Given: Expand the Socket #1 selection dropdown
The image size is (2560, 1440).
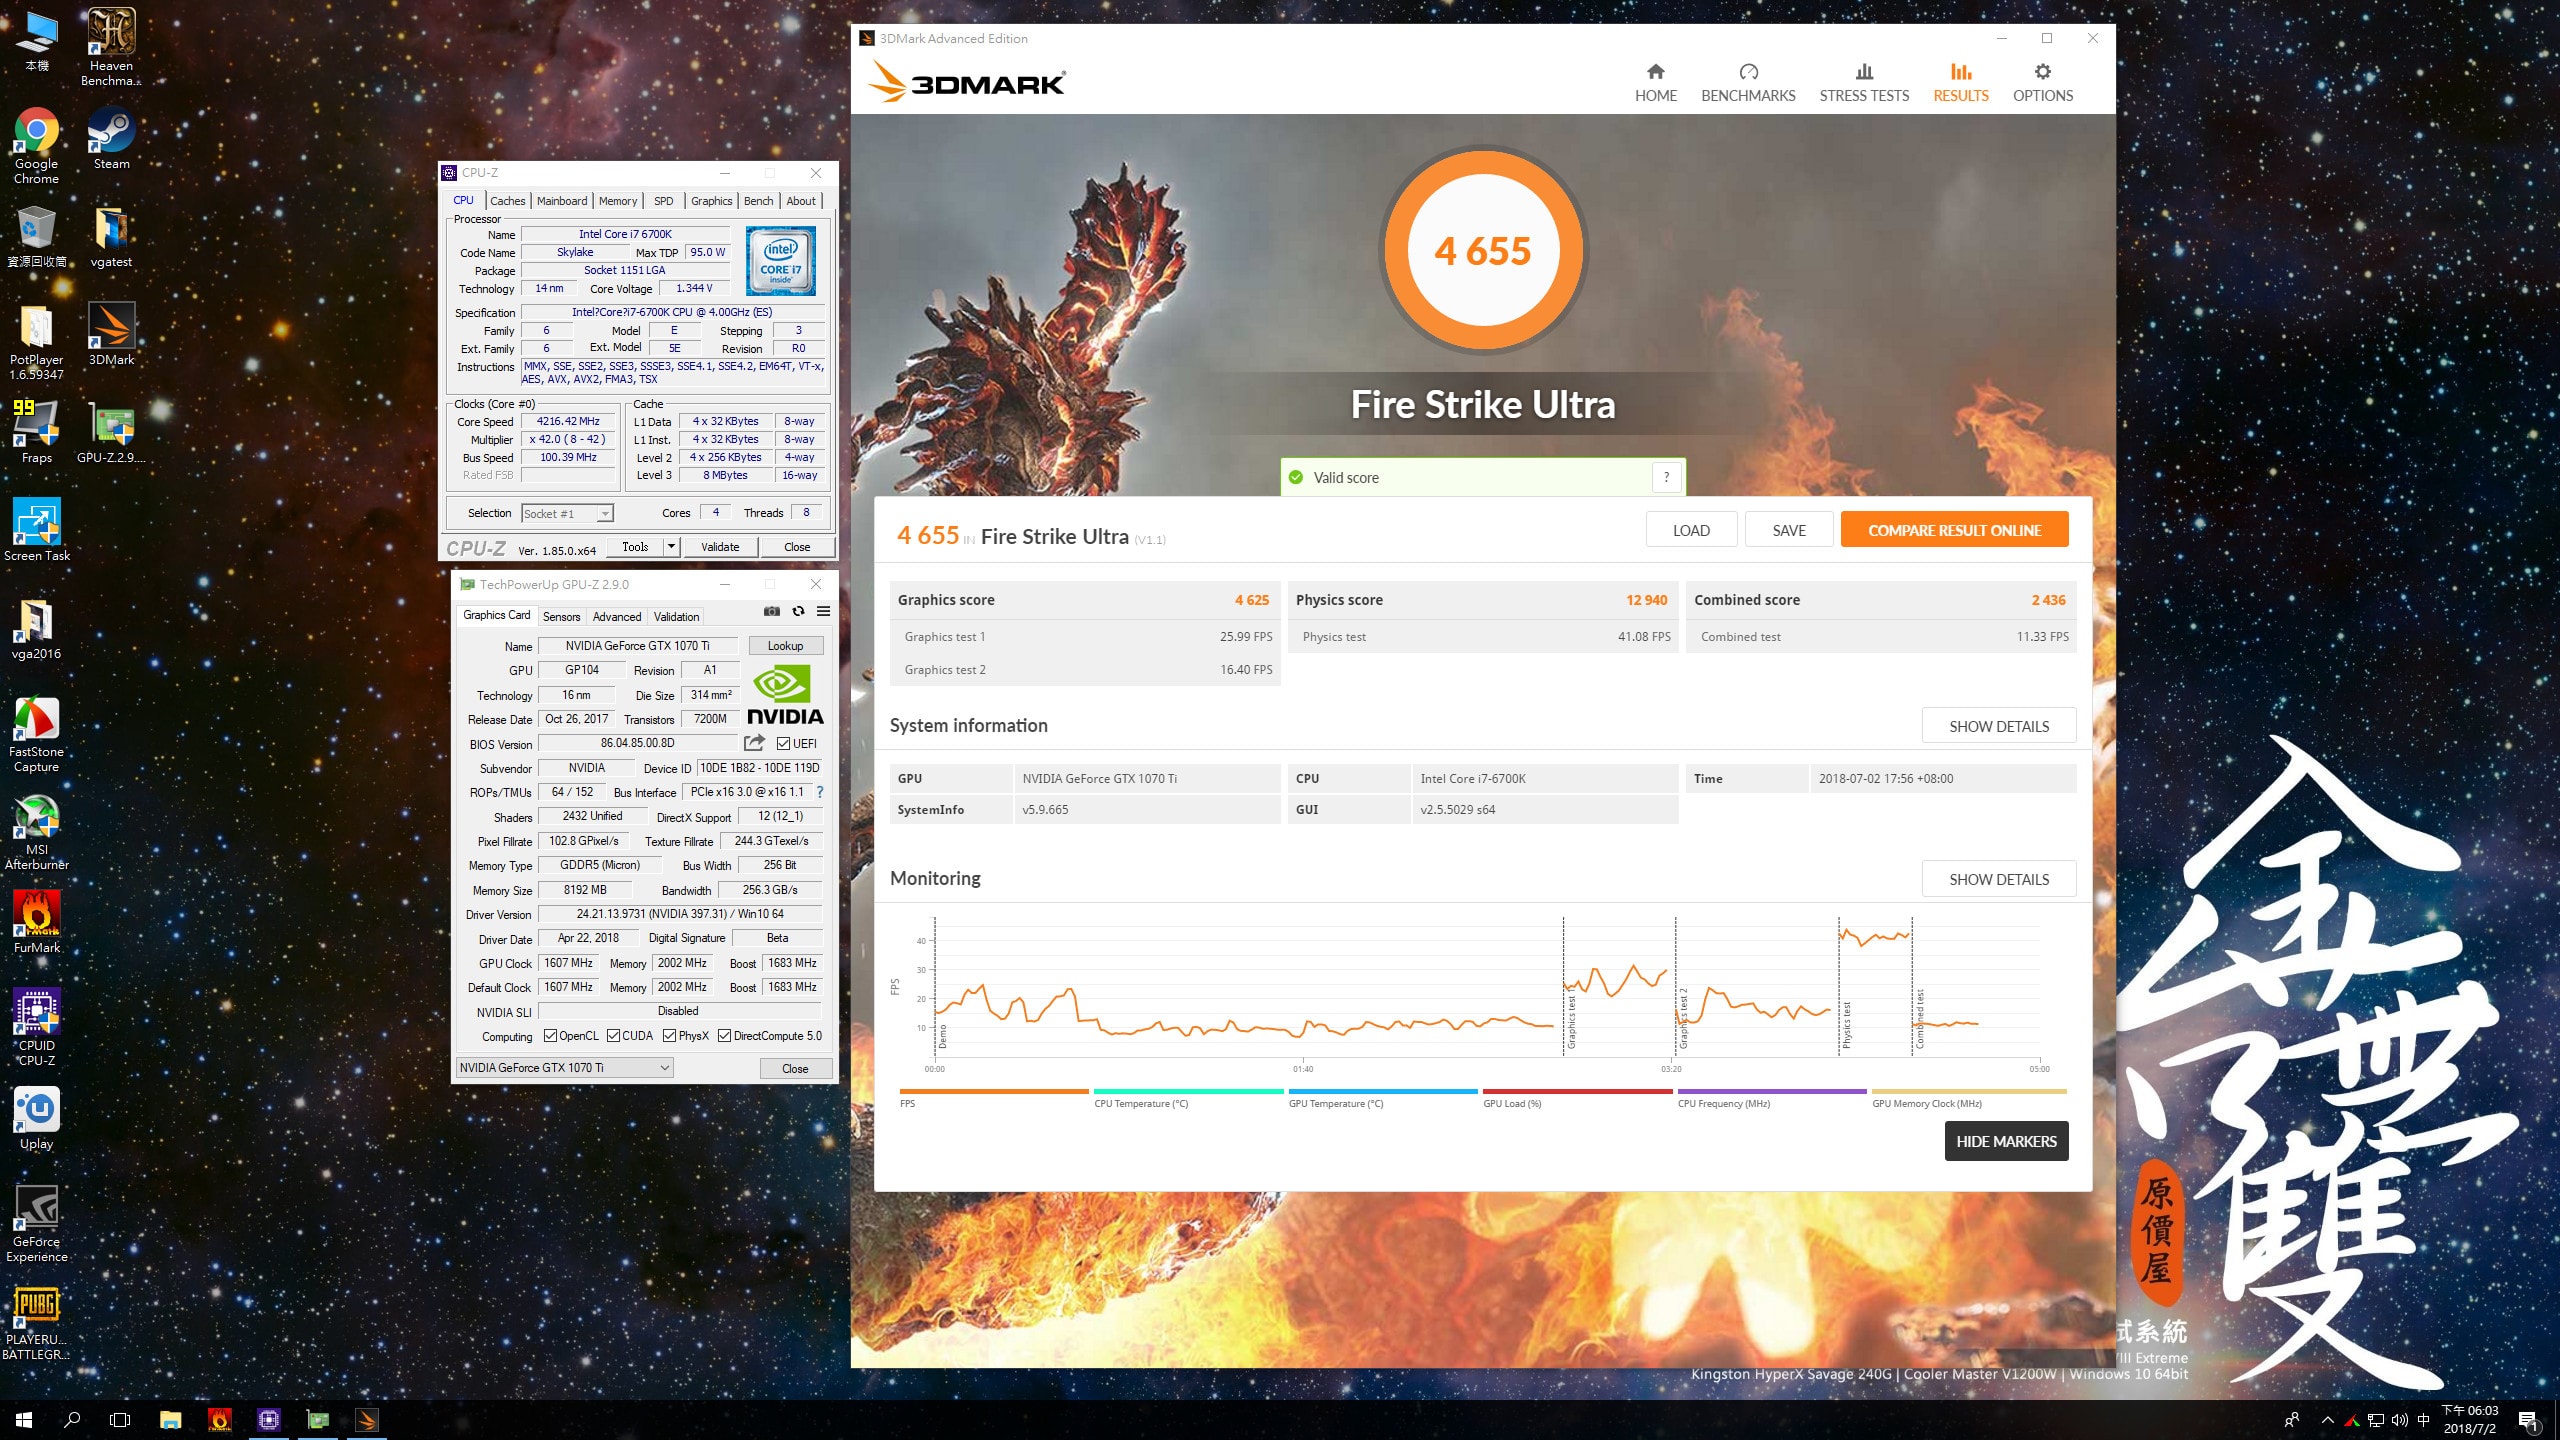Looking at the screenshot, I should coord(604,514).
